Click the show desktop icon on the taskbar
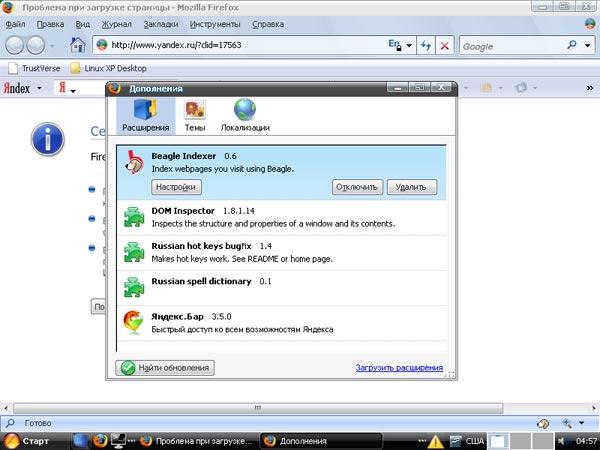This screenshot has width=600, height=450. (80, 441)
